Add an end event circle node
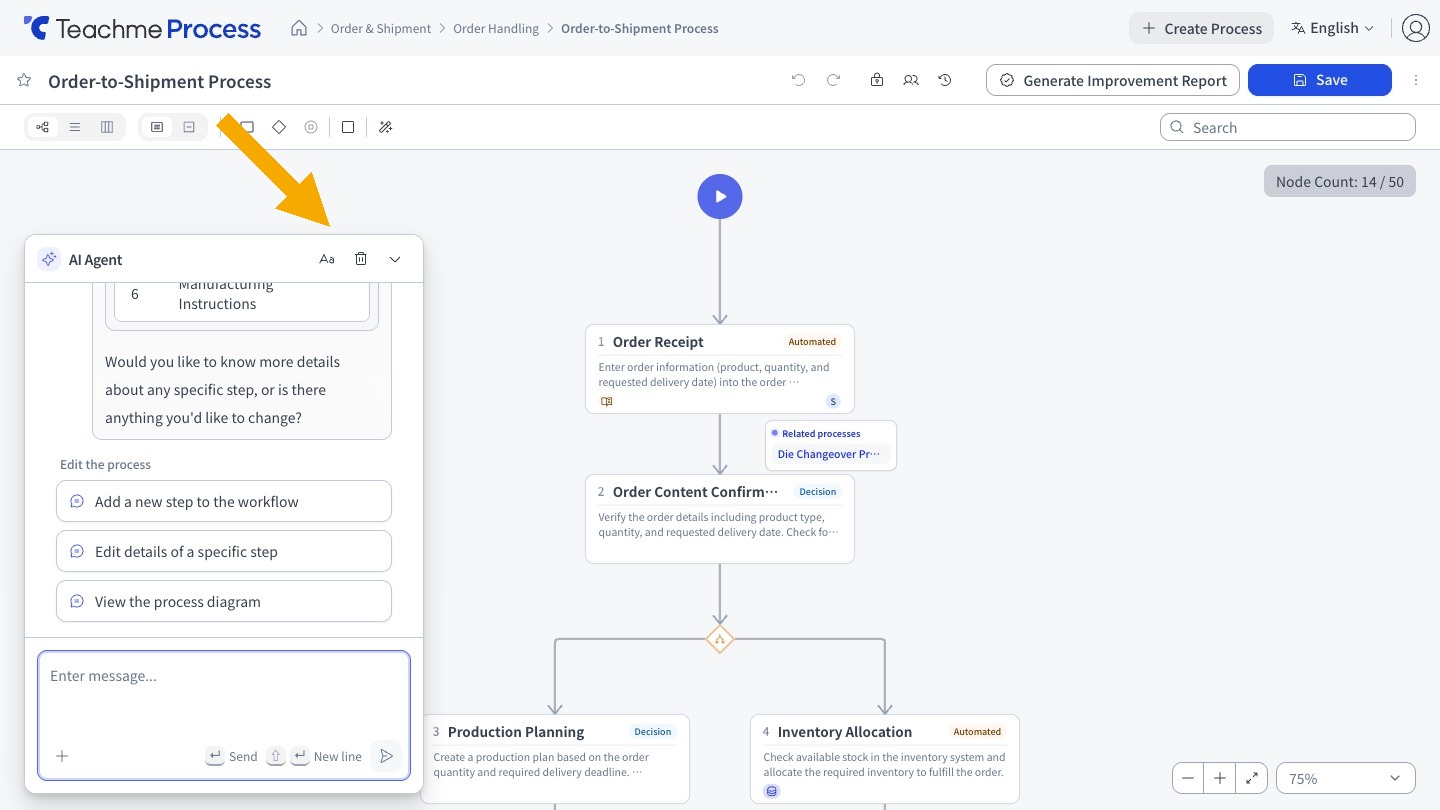 (311, 127)
